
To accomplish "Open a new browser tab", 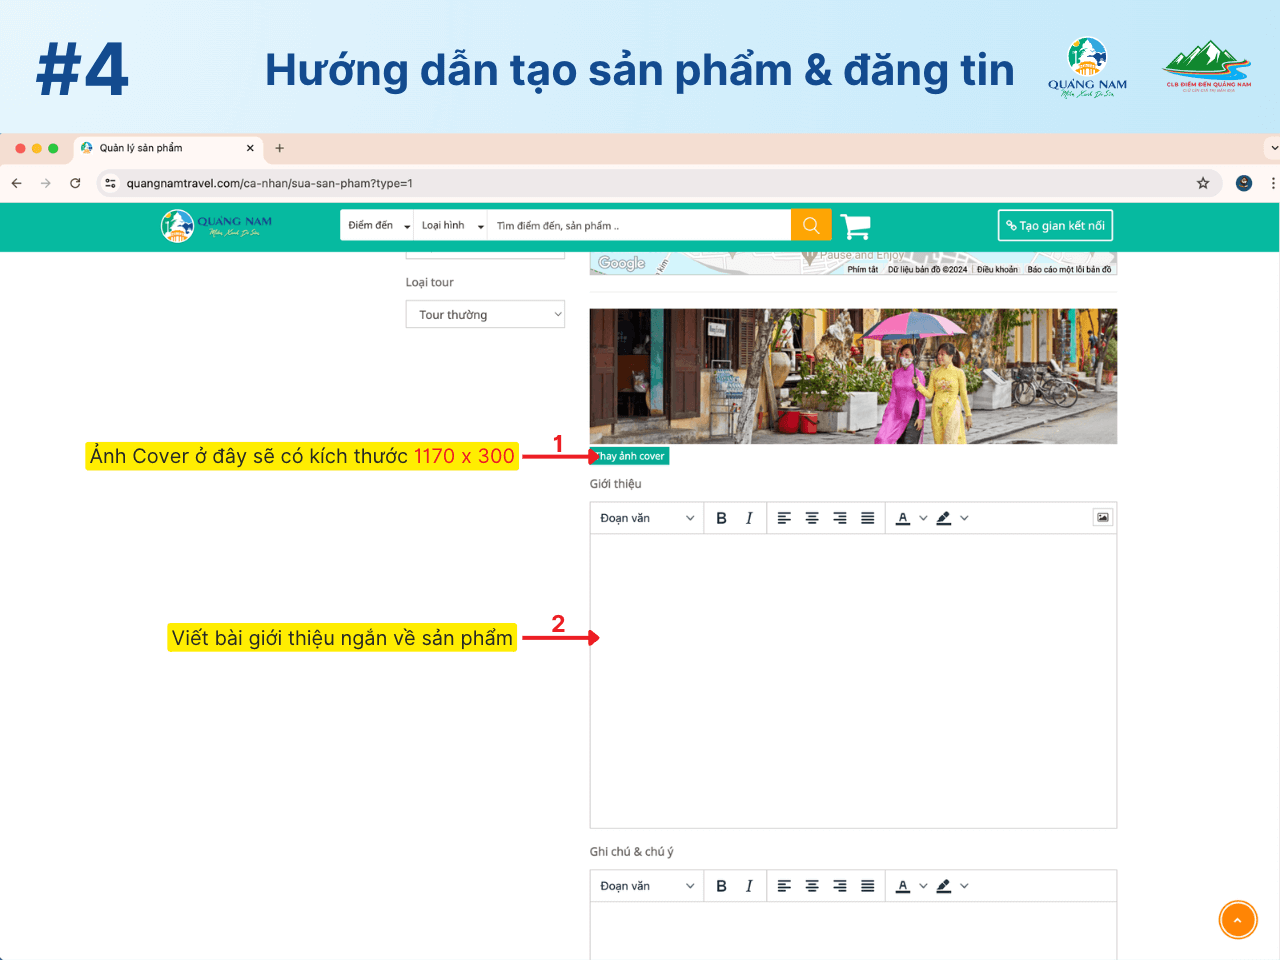I will 280,148.
